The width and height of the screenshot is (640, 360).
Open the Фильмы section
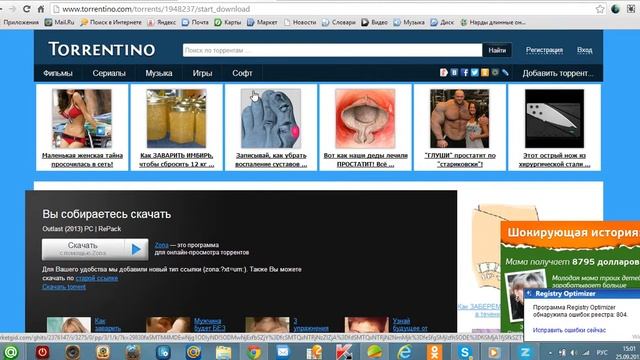coord(58,73)
